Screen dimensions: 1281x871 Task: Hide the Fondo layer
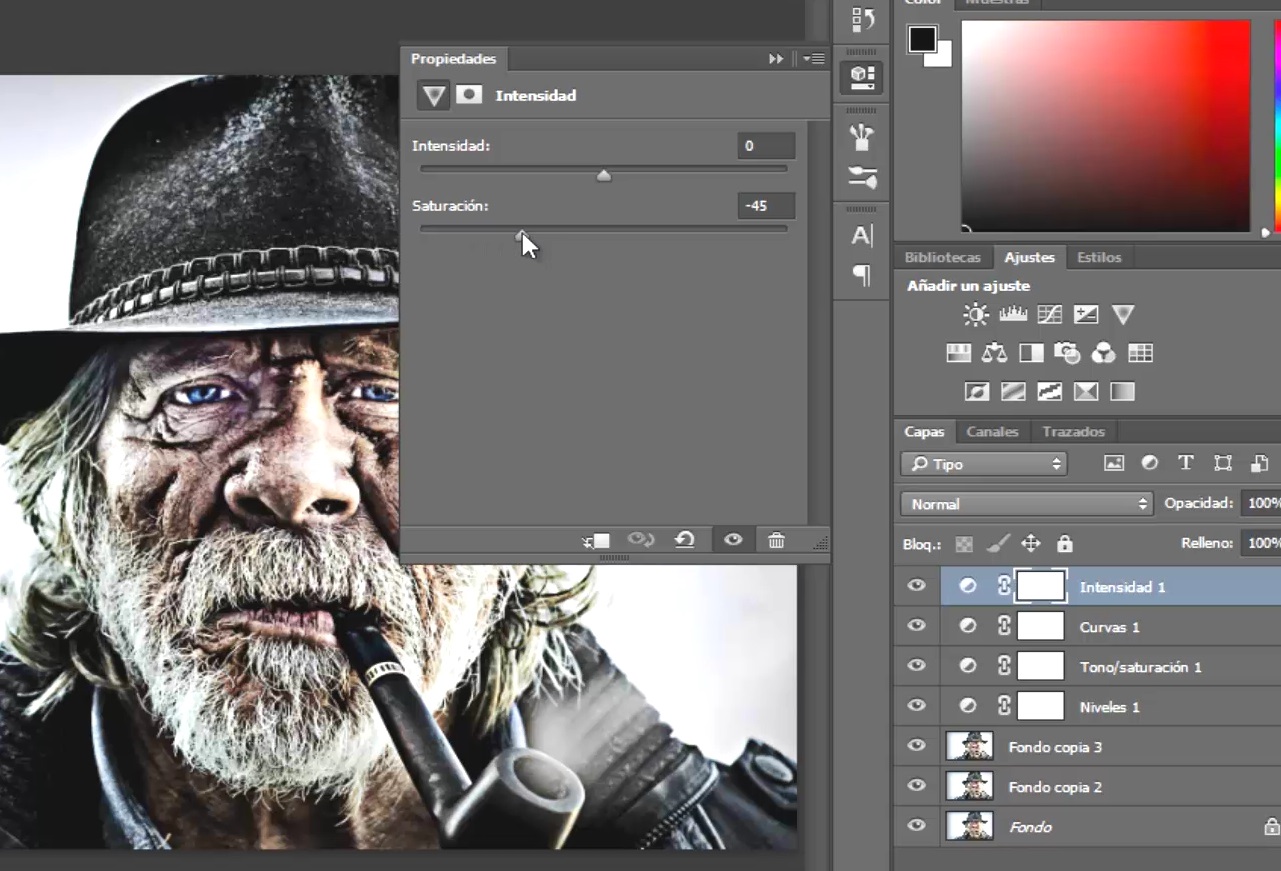(916, 826)
